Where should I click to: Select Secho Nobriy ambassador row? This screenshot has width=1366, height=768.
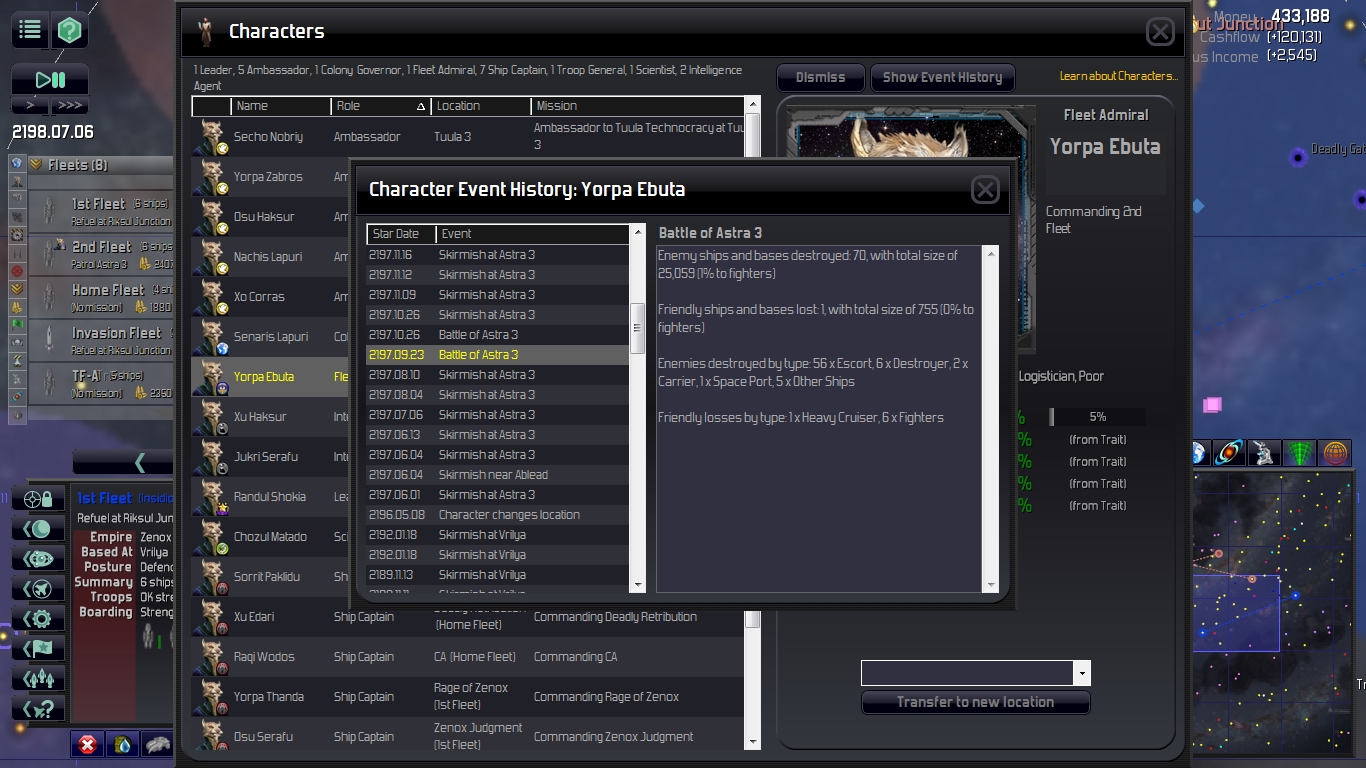point(468,137)
